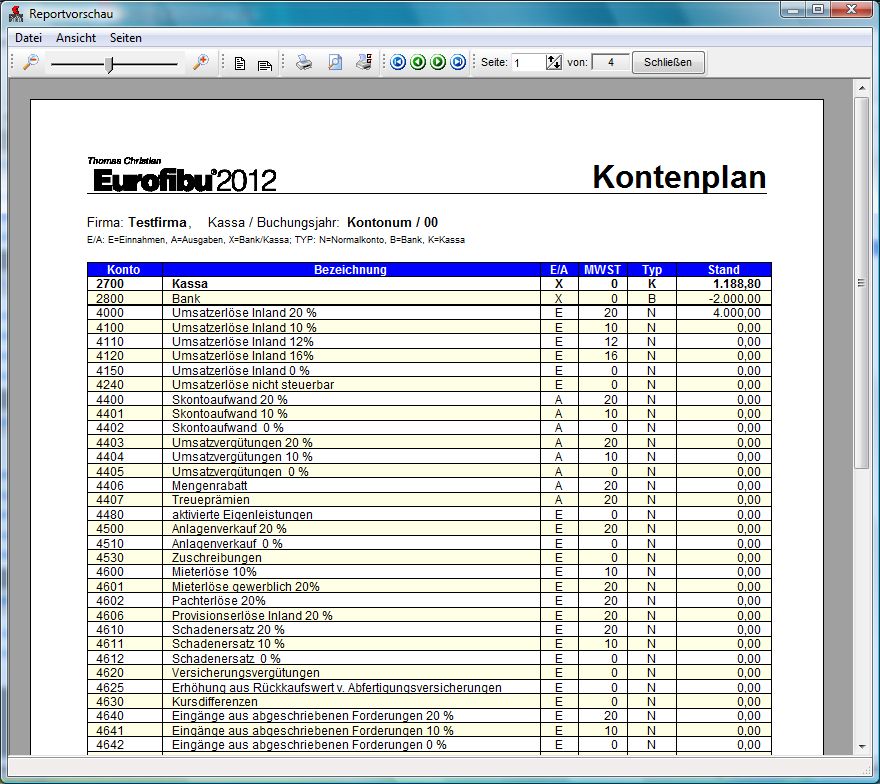
Task: Click the vertical scrollbar thumb
Action: pyautogui.click(x=861, y=282)
